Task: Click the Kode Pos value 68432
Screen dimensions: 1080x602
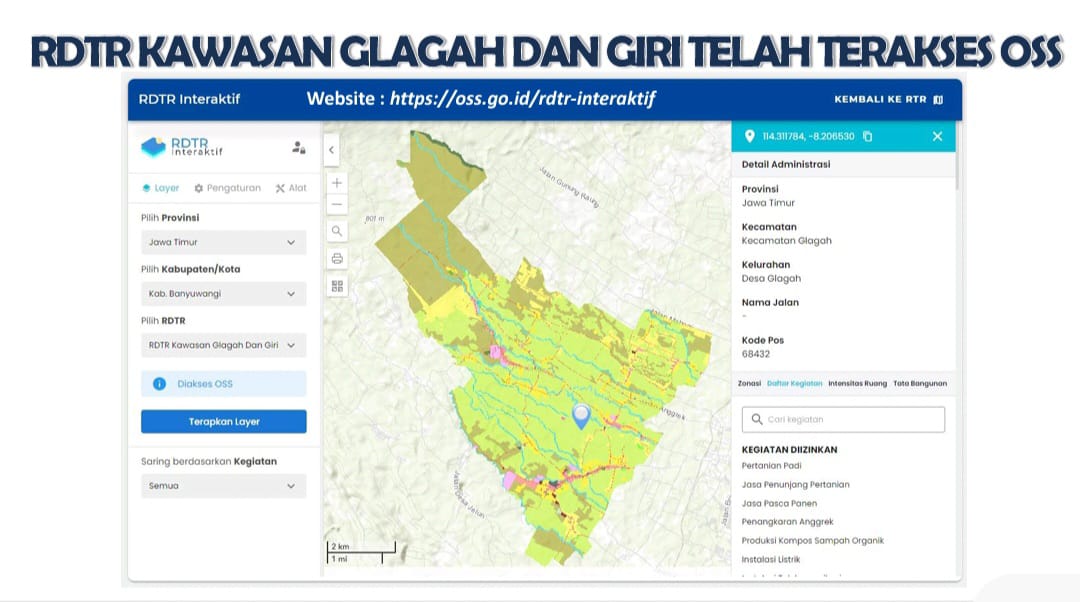Action: pyautogui.click(x=756, y=354)
